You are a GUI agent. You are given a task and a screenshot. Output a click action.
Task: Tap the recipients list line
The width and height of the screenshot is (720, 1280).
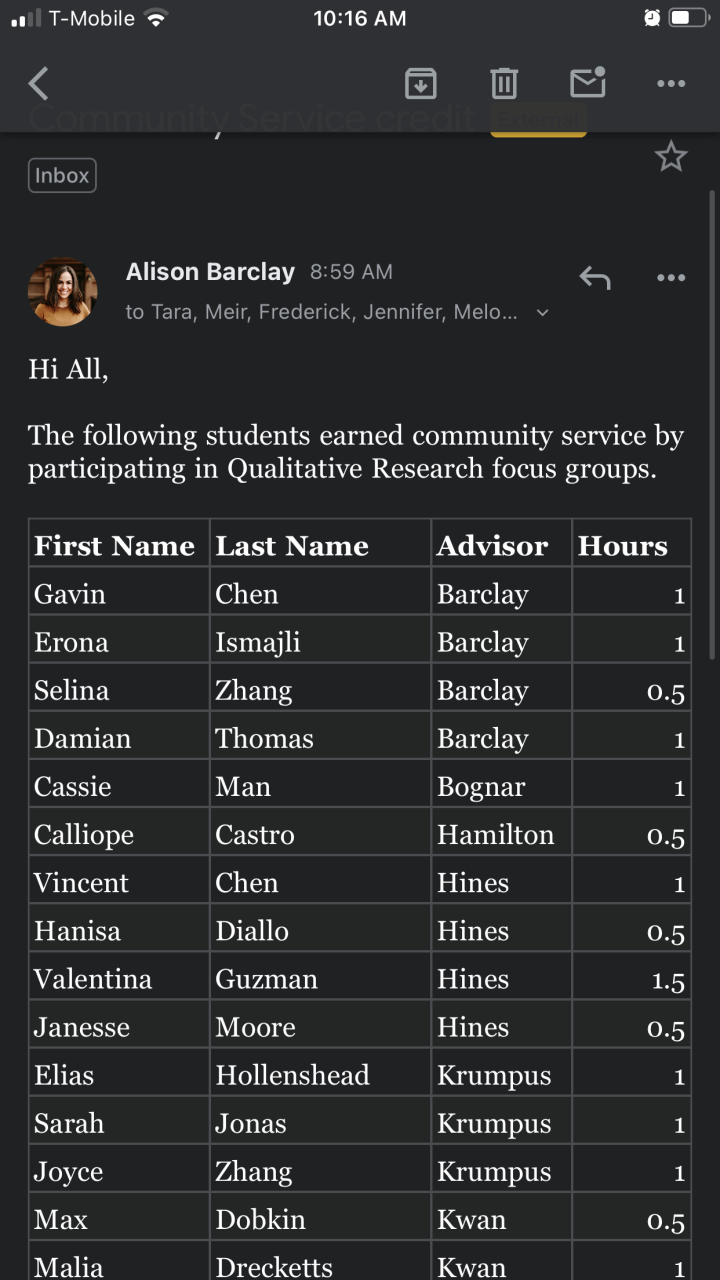[320, 313]
